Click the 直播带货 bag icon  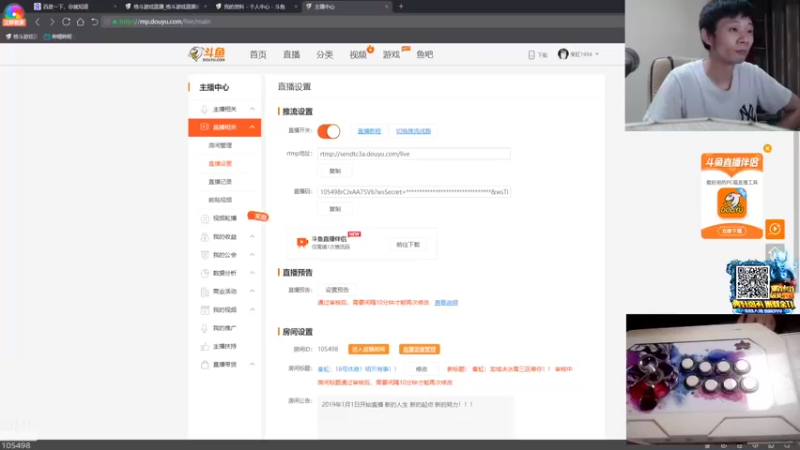tap(205, 365)
